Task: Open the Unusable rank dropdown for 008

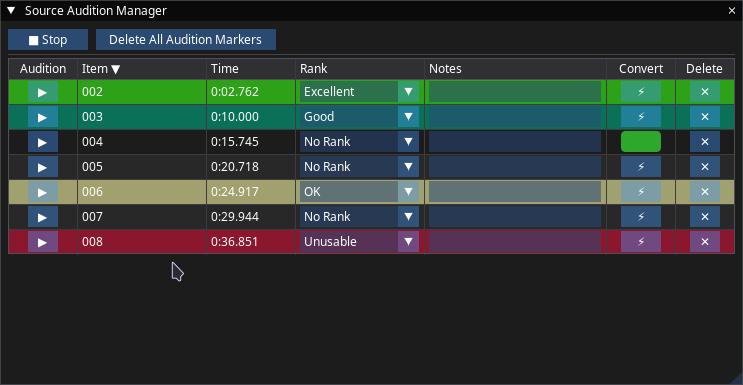Action: pos(359,242)
